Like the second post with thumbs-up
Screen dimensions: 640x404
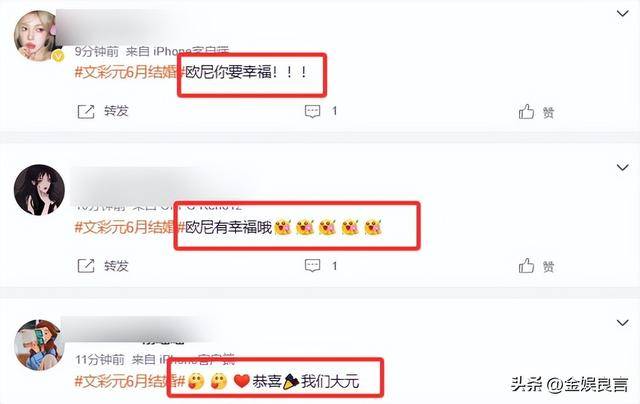point(526,266)
